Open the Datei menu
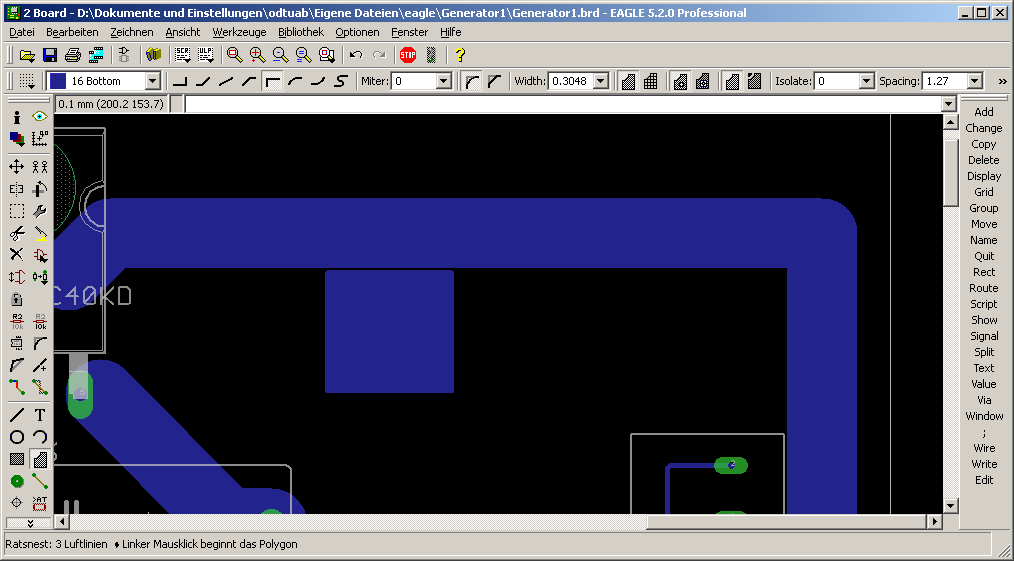 pyautogui.click(x=22, y=32)
